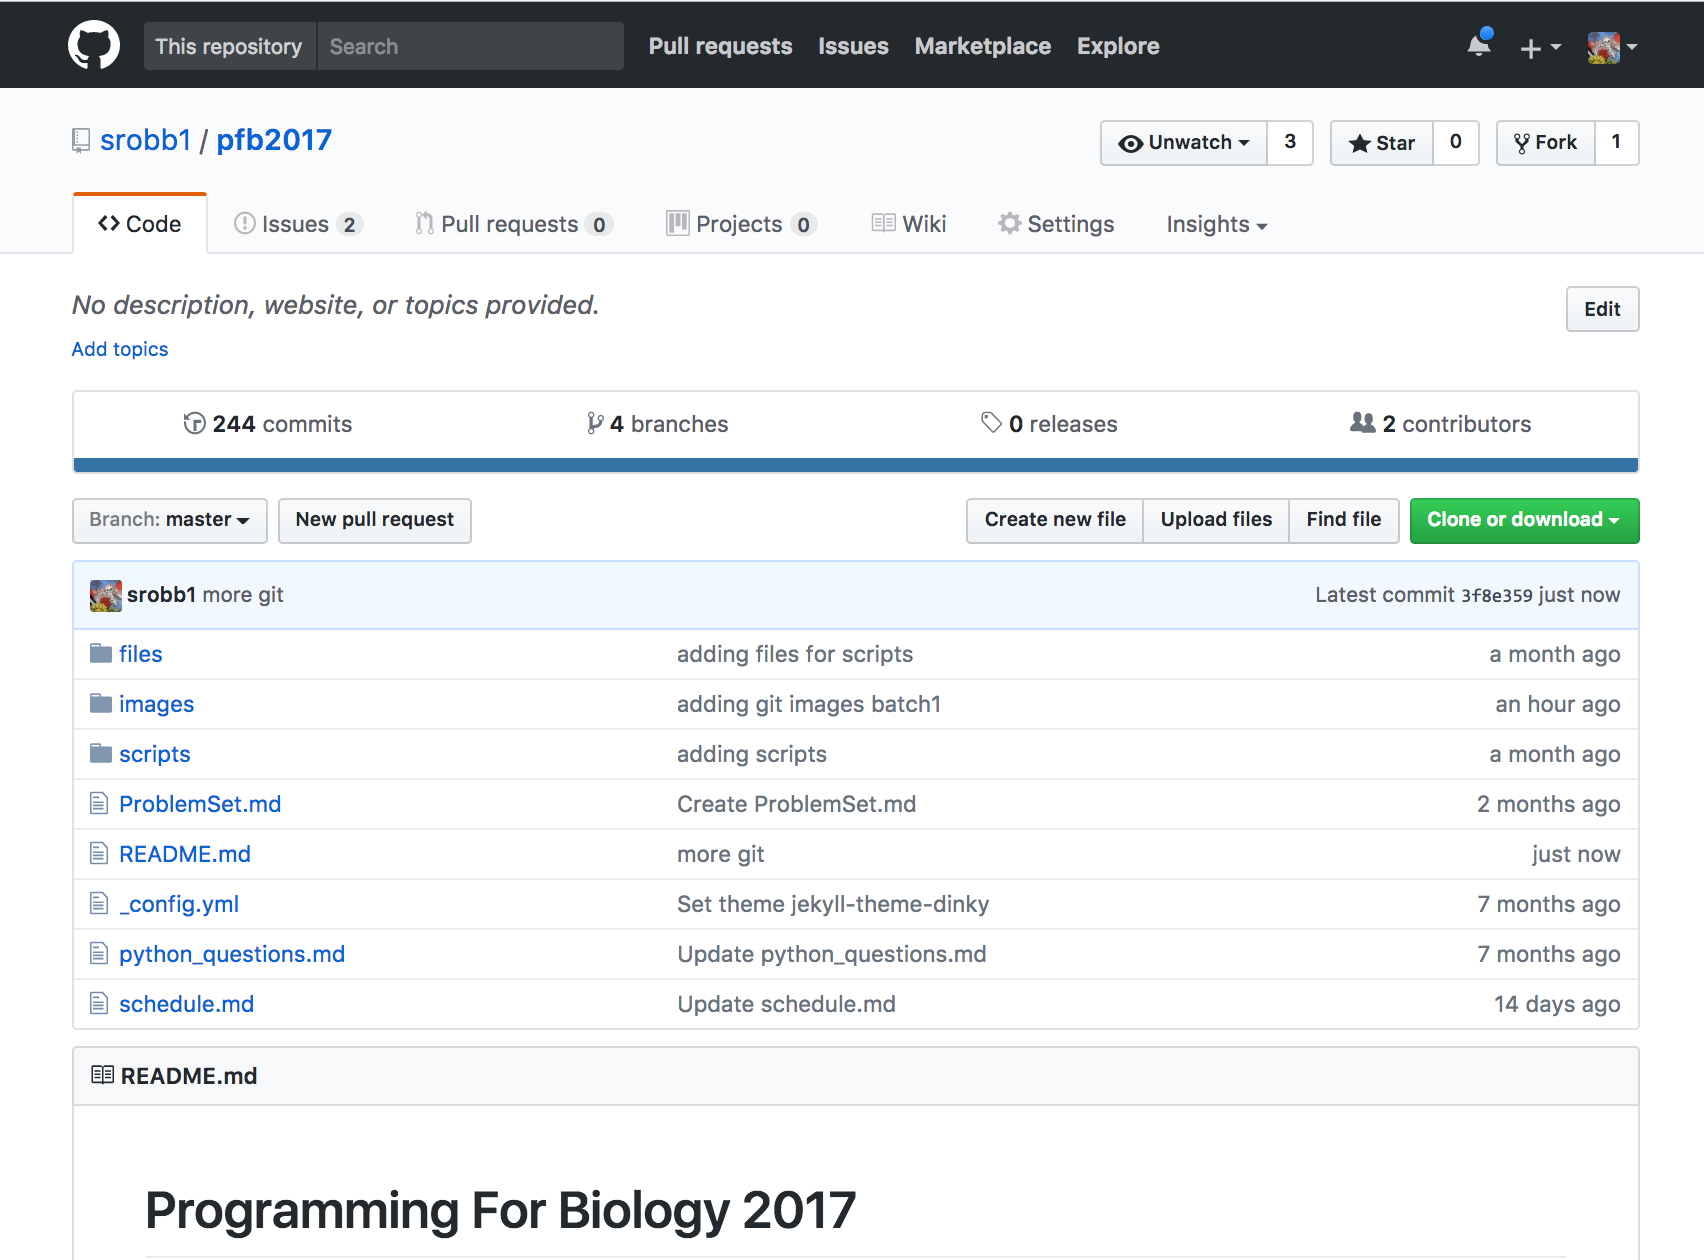
Task: Open latest commit hash 3f8e359
Action: (1497, 596)
